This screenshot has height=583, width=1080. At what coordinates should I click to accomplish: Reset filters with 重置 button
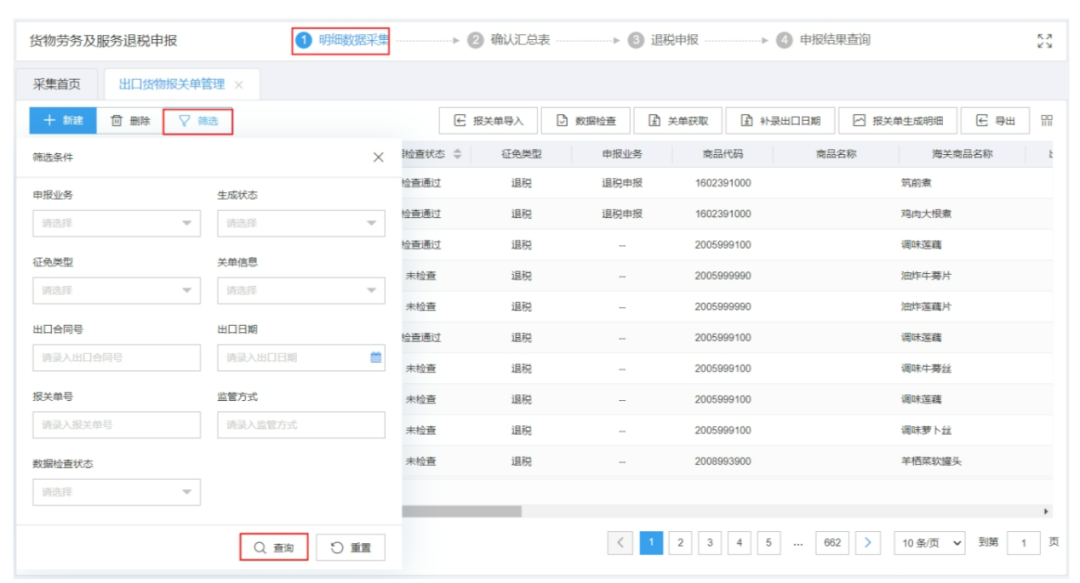click(350, 548)
